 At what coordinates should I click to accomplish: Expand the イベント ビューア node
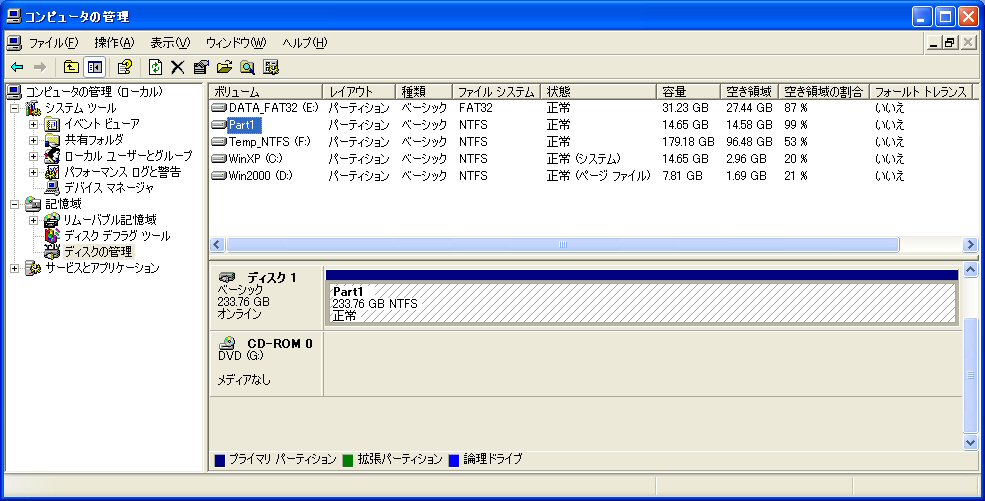[33, 124]
